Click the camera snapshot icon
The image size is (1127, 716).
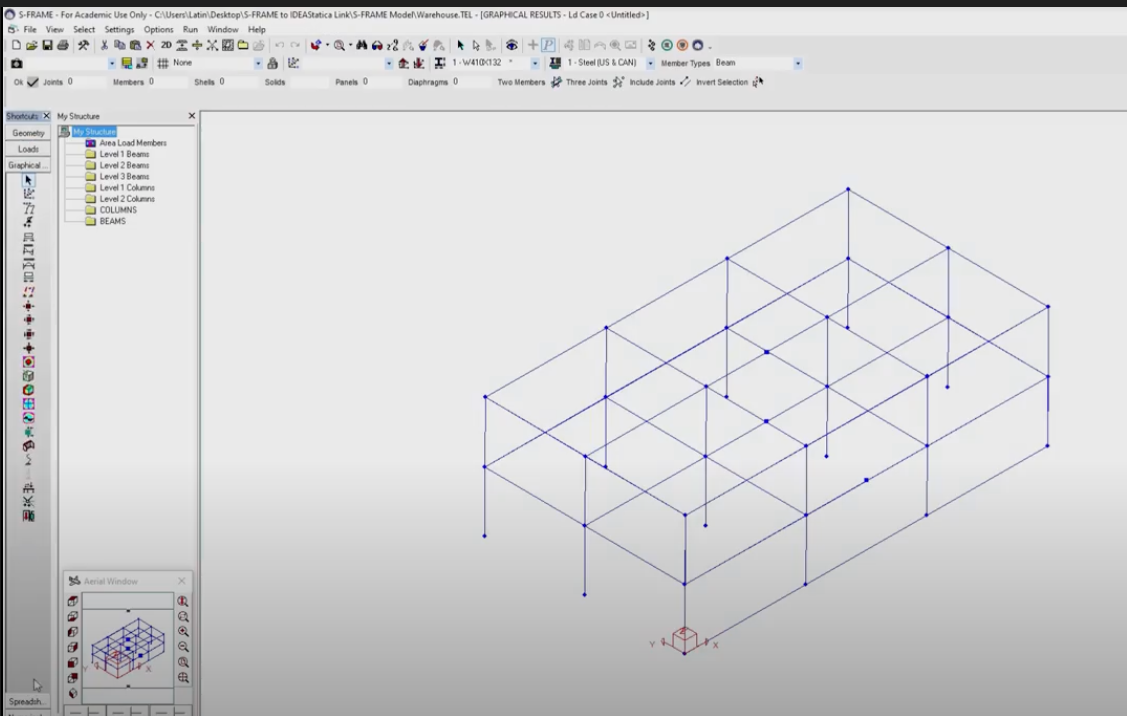[x=17, y=63]
